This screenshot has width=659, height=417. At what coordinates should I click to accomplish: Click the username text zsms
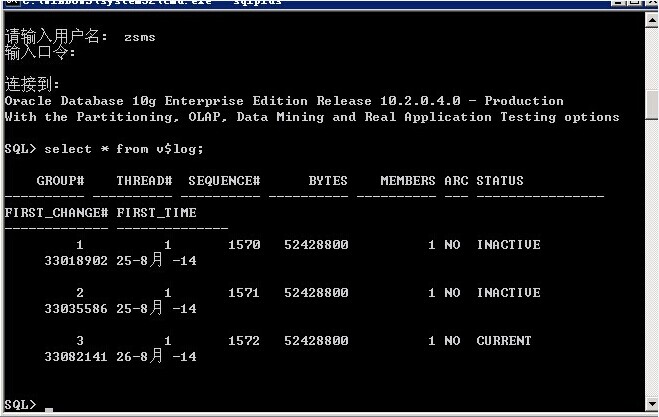pos(140,37)
